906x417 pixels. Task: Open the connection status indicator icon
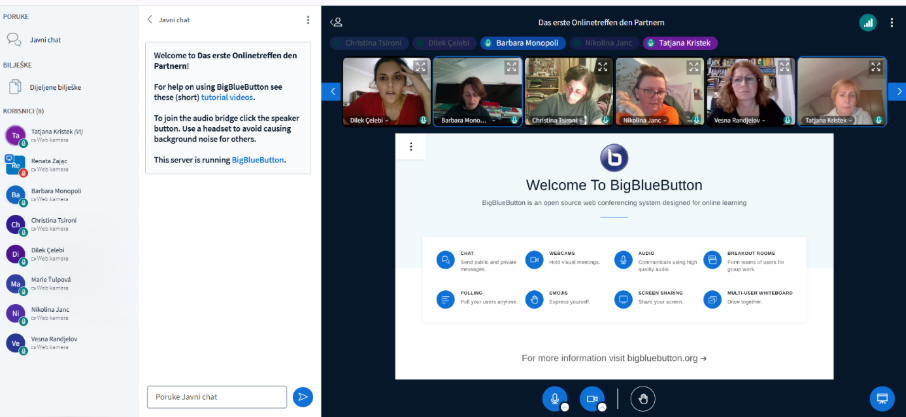click(867, 22)
